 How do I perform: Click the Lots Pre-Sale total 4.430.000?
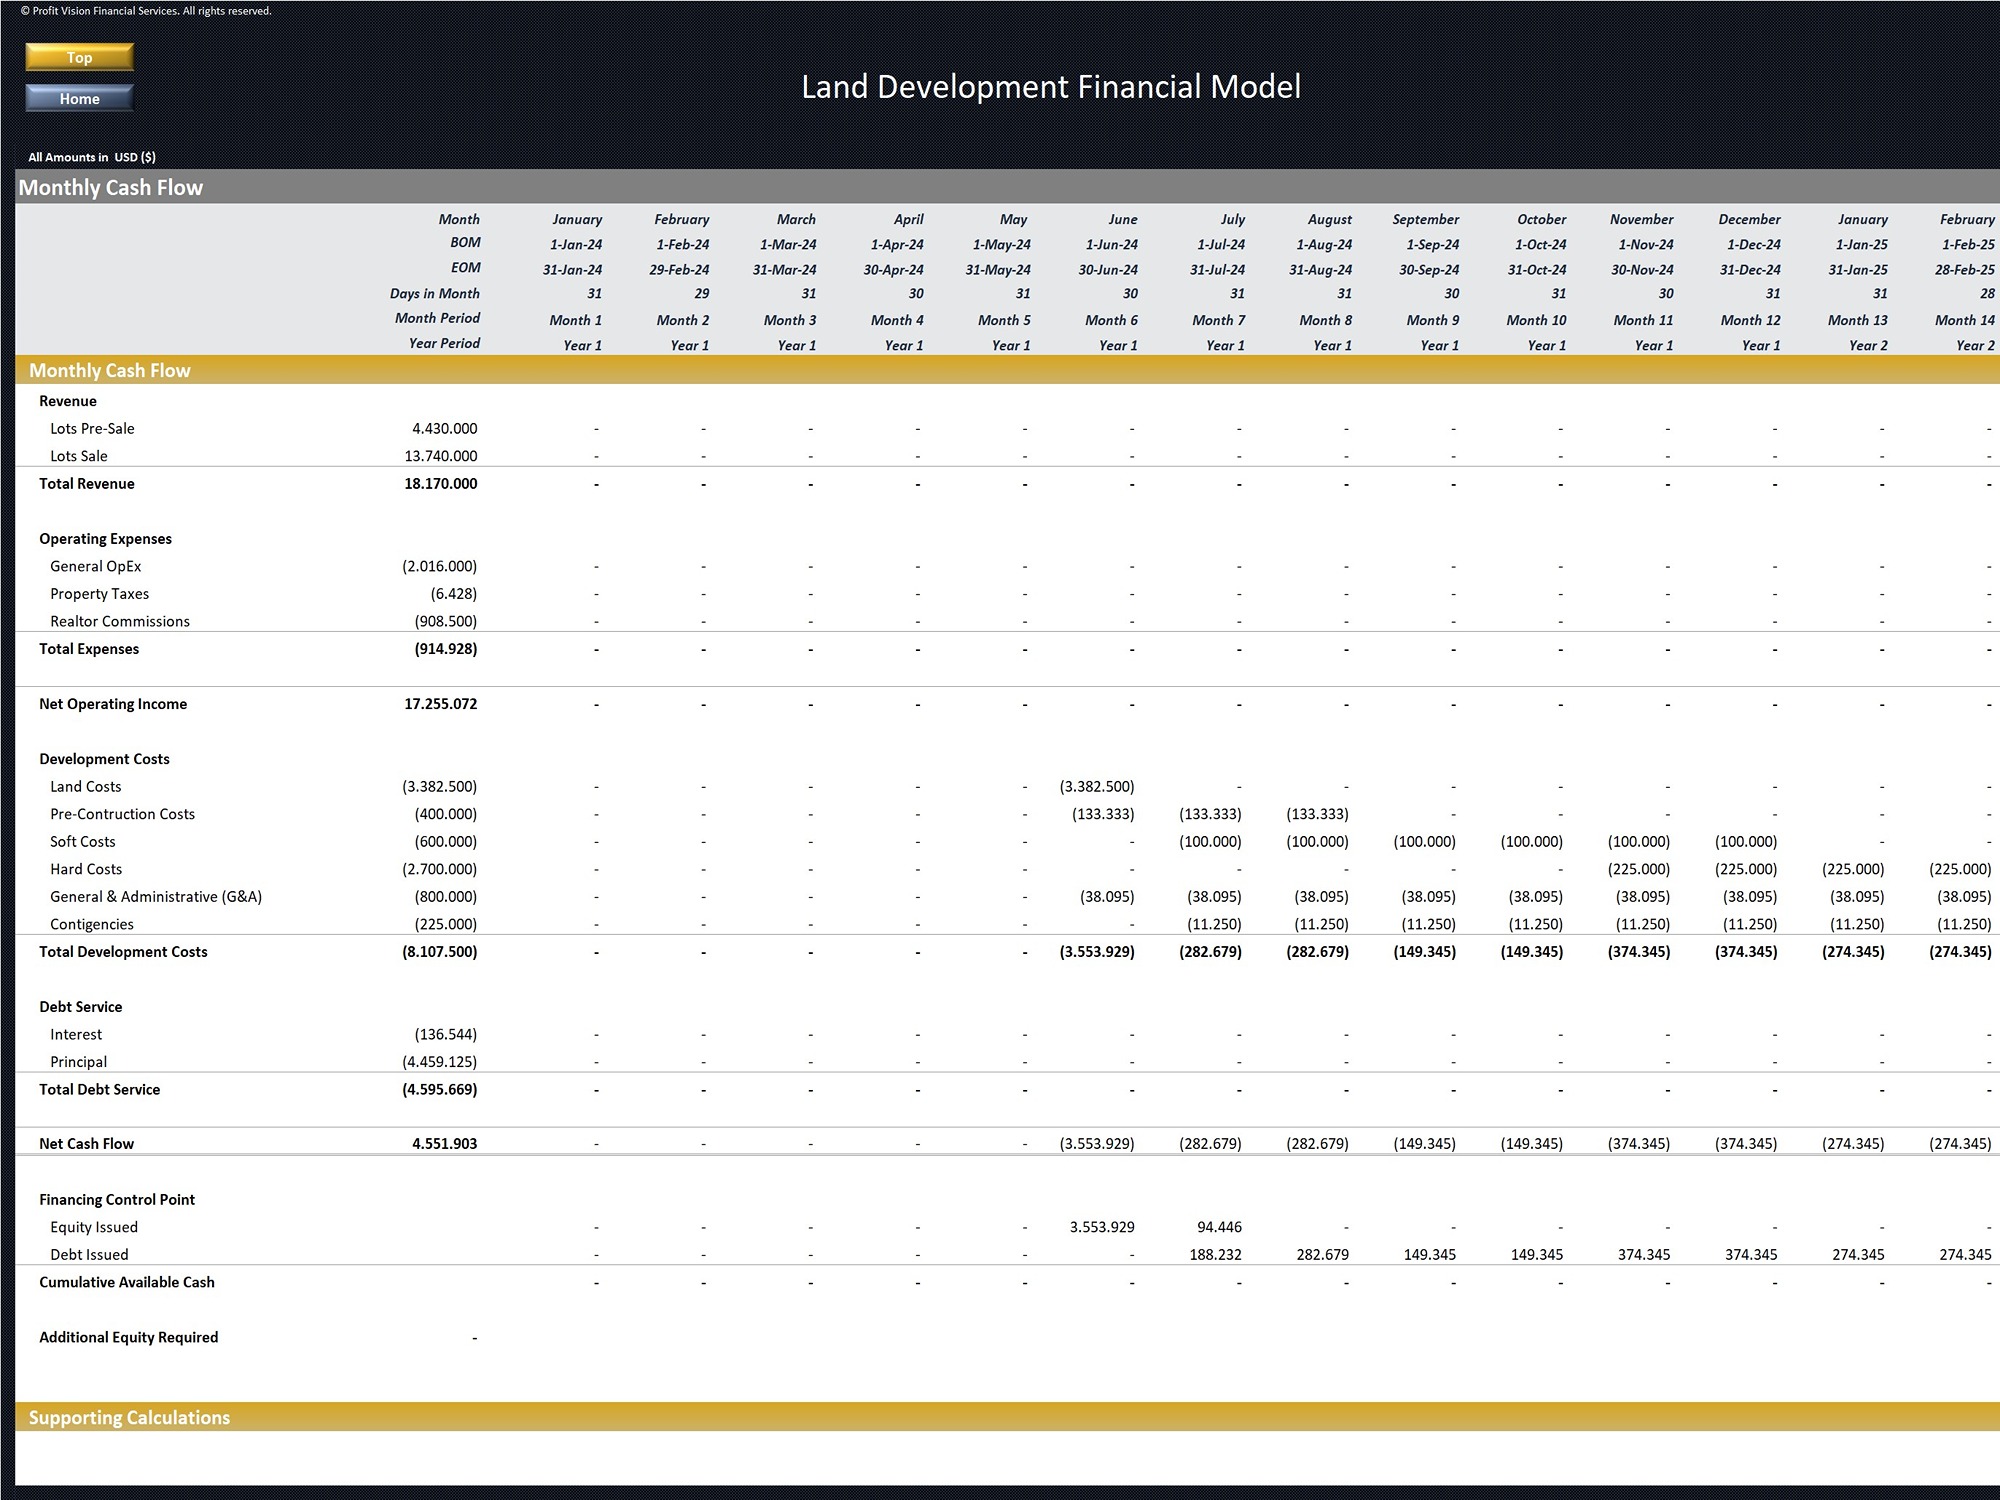[444, 428]
